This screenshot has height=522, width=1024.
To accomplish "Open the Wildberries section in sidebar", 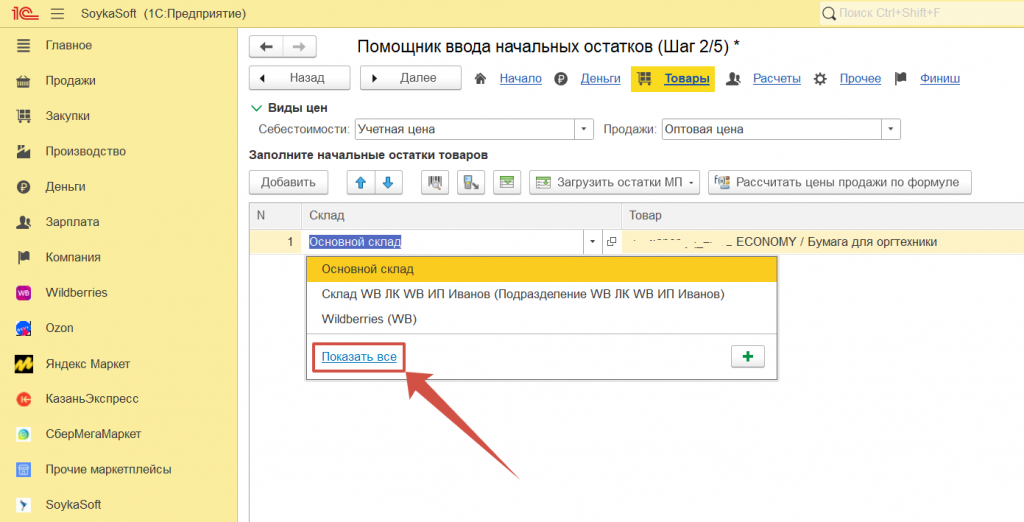I will pyautogui.click(x=76, y=293).
